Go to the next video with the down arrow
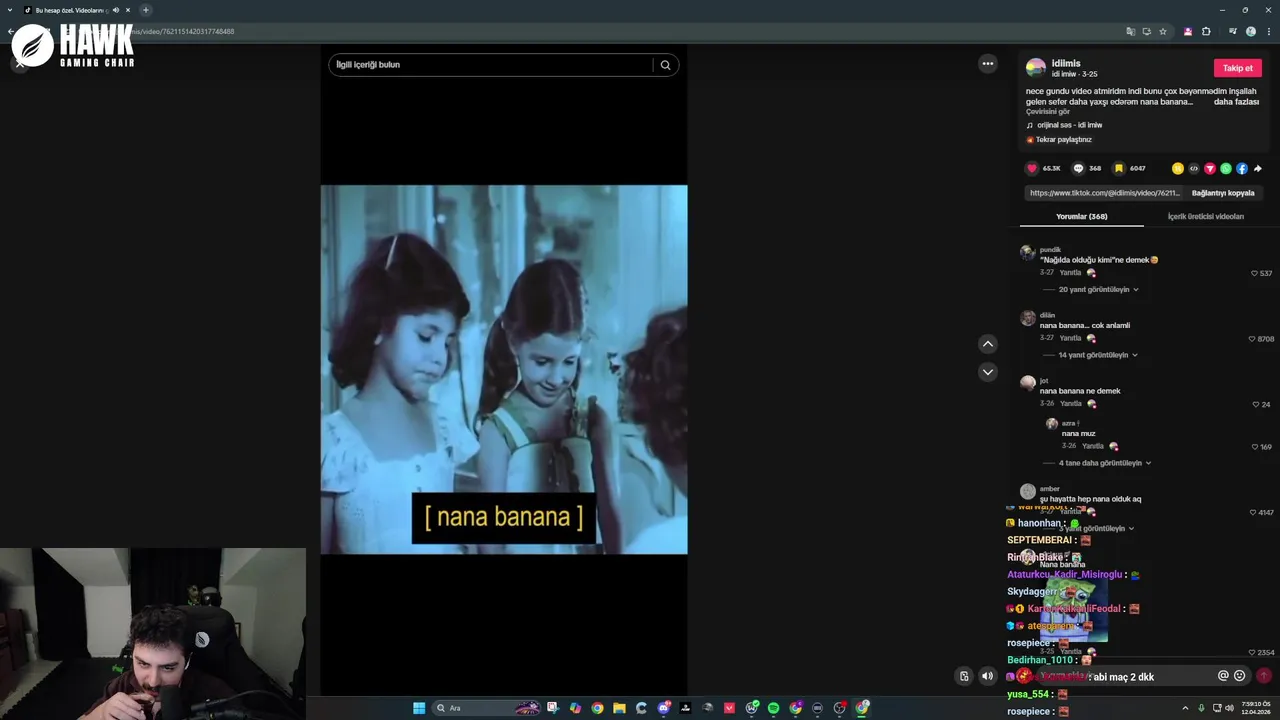This screenshot has height=720, width=1280. (x=988, y=372)
